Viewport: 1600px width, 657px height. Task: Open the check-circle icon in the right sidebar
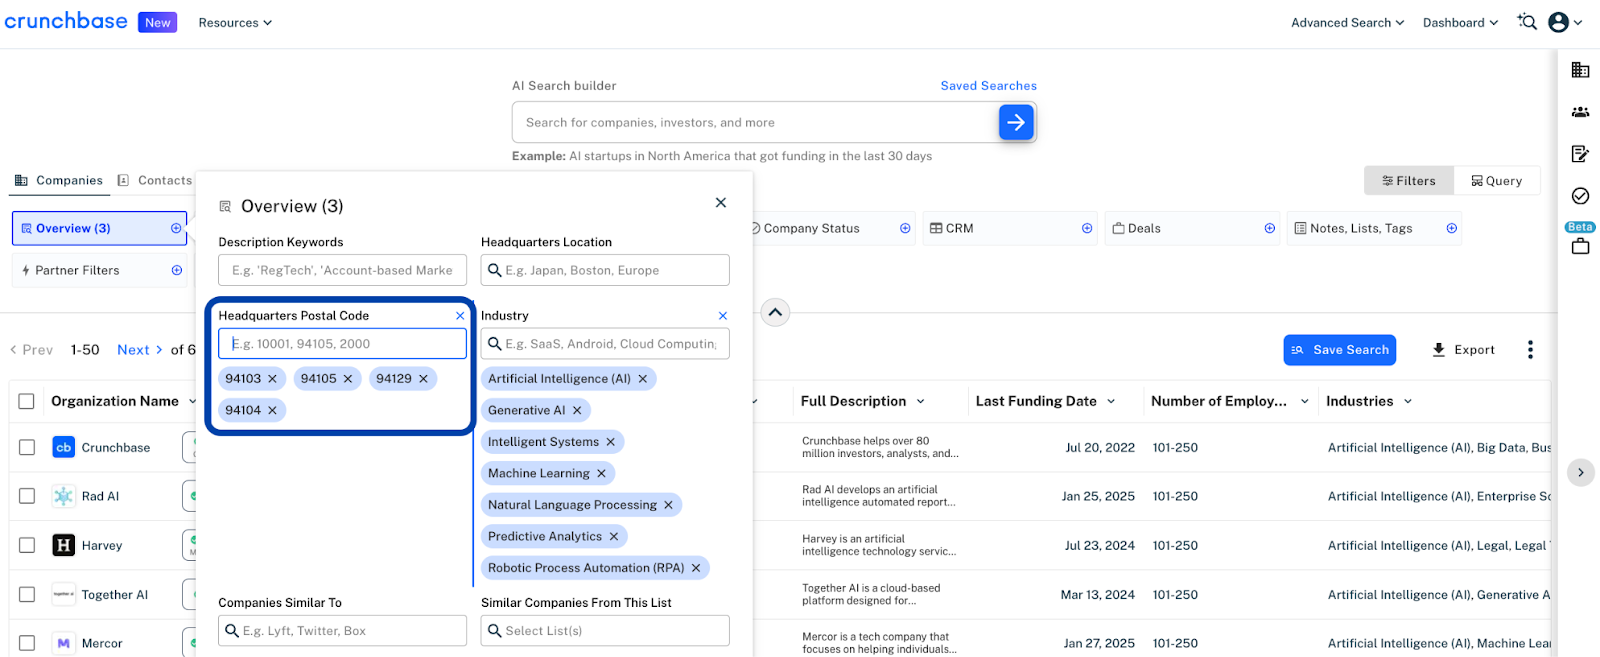pyautogui.click(x=1580, y=196)
